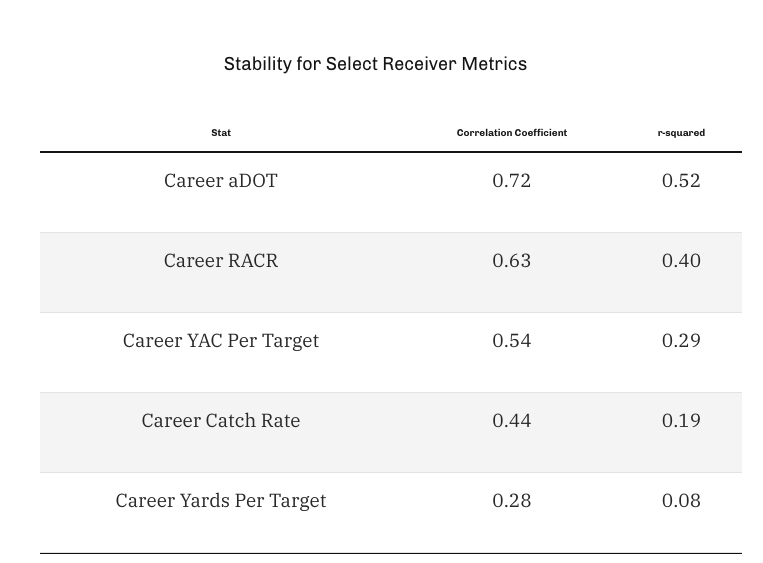Click the Career RACR row label

click(x=221, y=261)
